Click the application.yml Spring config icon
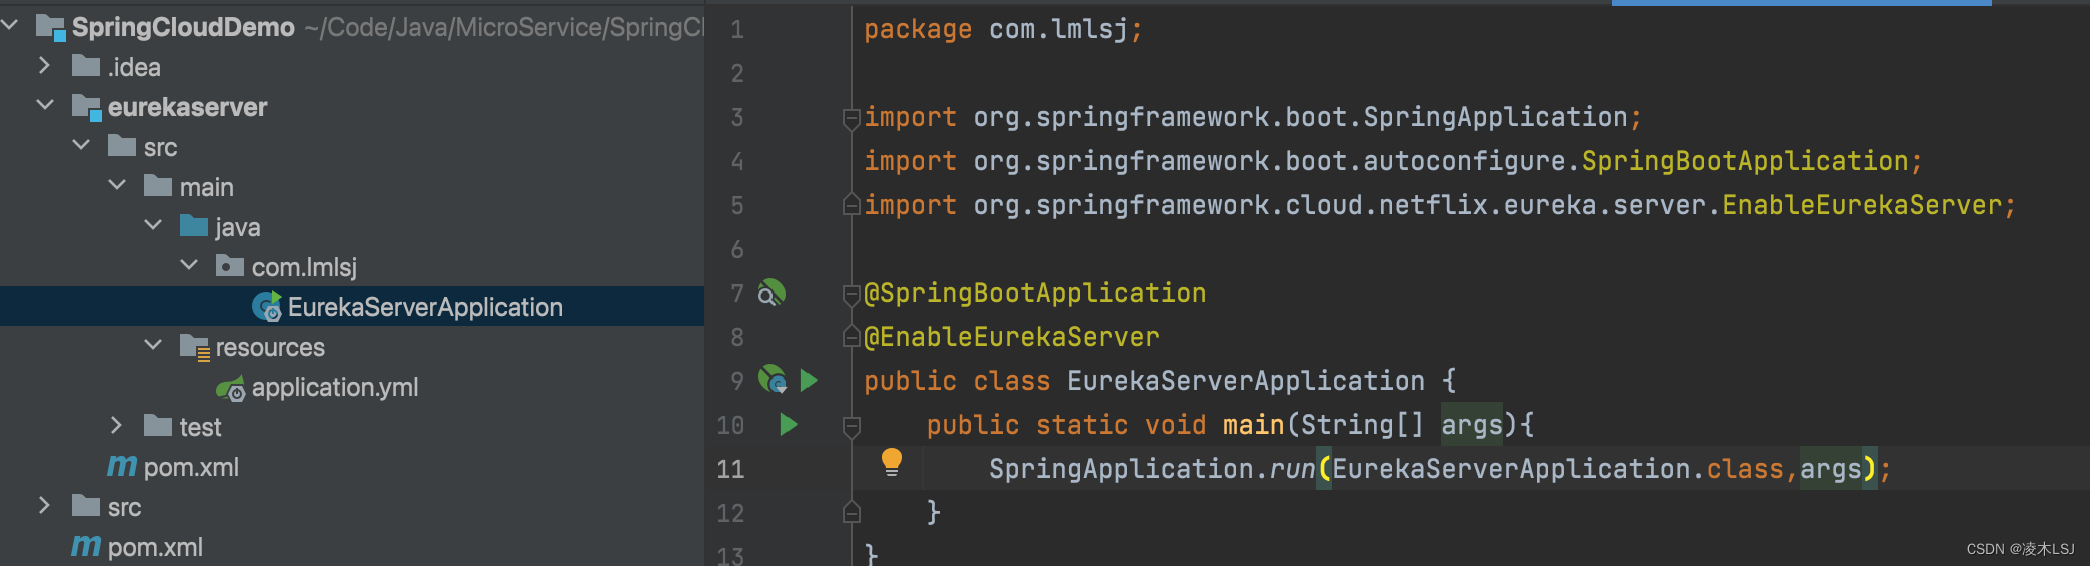Viewport: 2090px width, 566px height. (231, 388)
